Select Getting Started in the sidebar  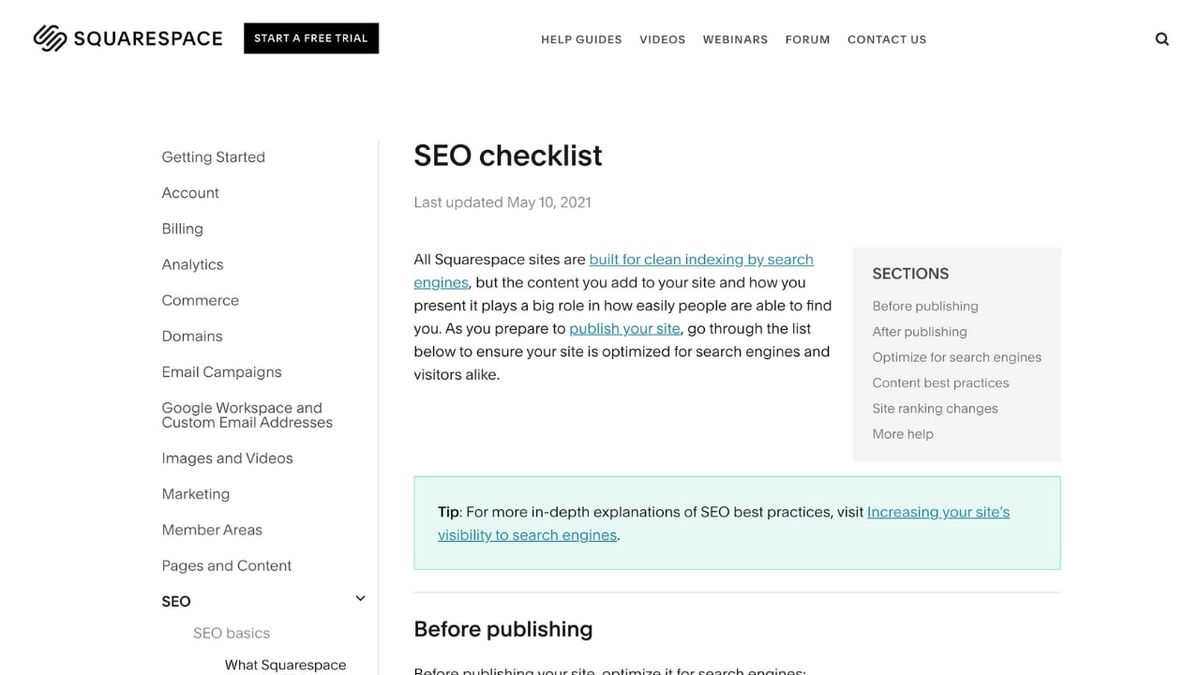point(213,155)
